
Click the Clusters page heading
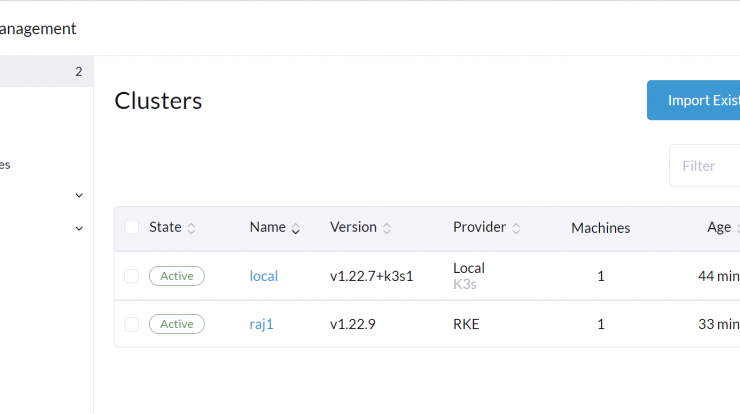pos(158,101)
